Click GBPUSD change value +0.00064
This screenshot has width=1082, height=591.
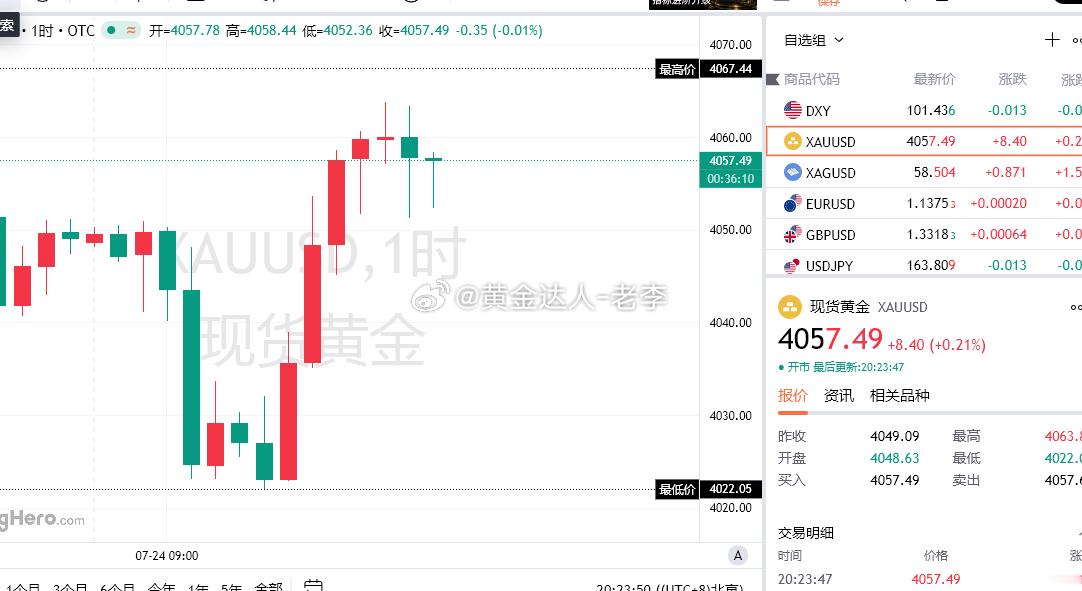(x=999, y=234)
